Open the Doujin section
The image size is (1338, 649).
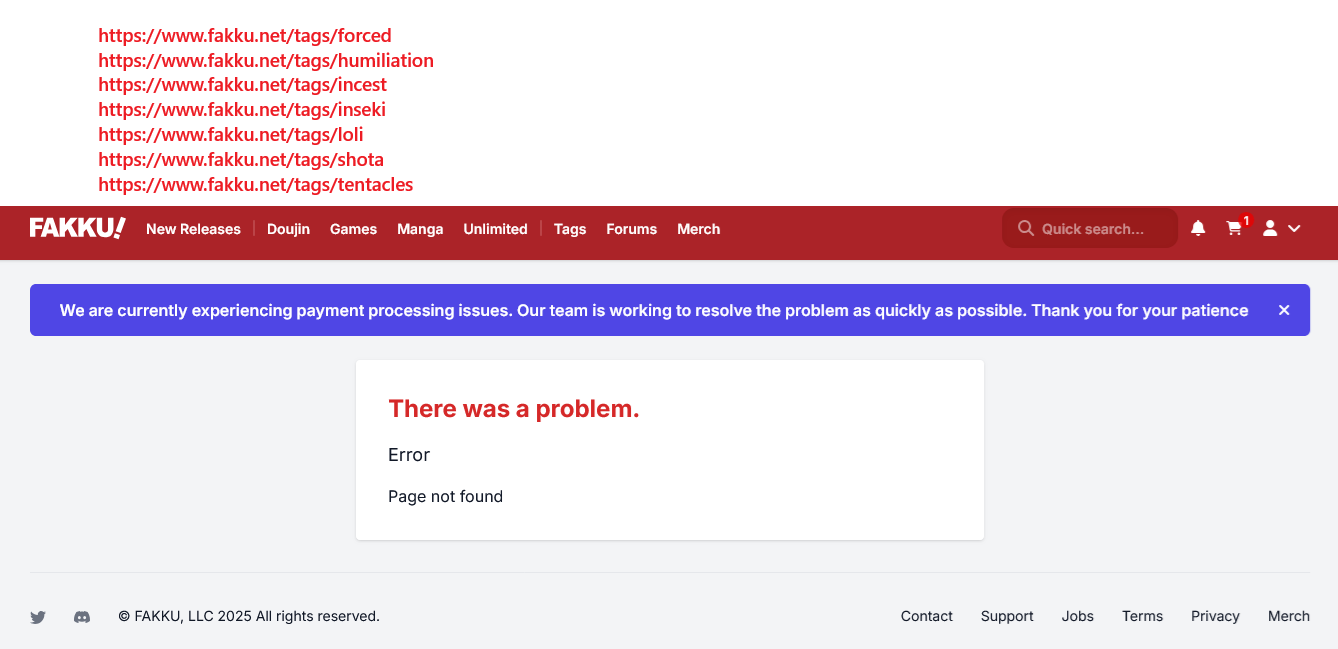288,229
